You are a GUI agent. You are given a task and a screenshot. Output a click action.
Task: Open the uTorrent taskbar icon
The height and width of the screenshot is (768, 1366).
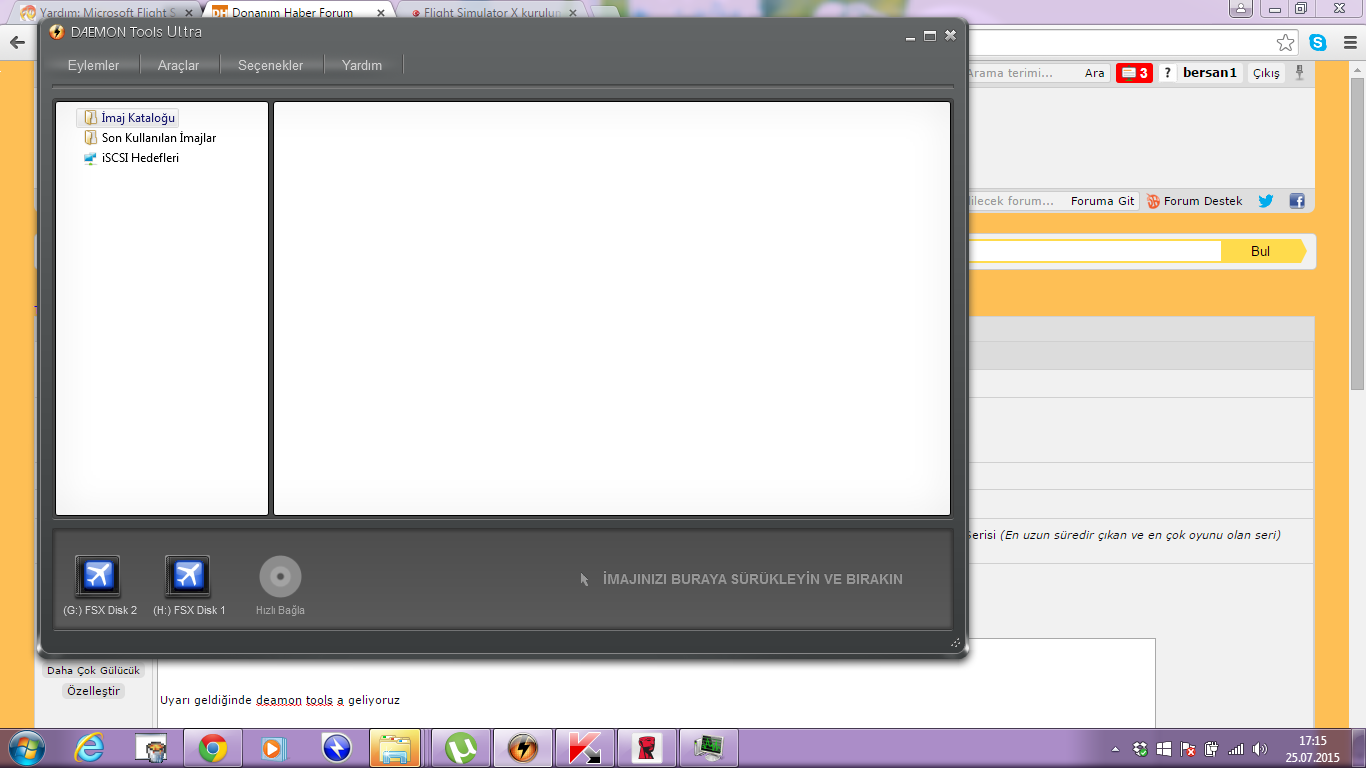click(460, 748)
